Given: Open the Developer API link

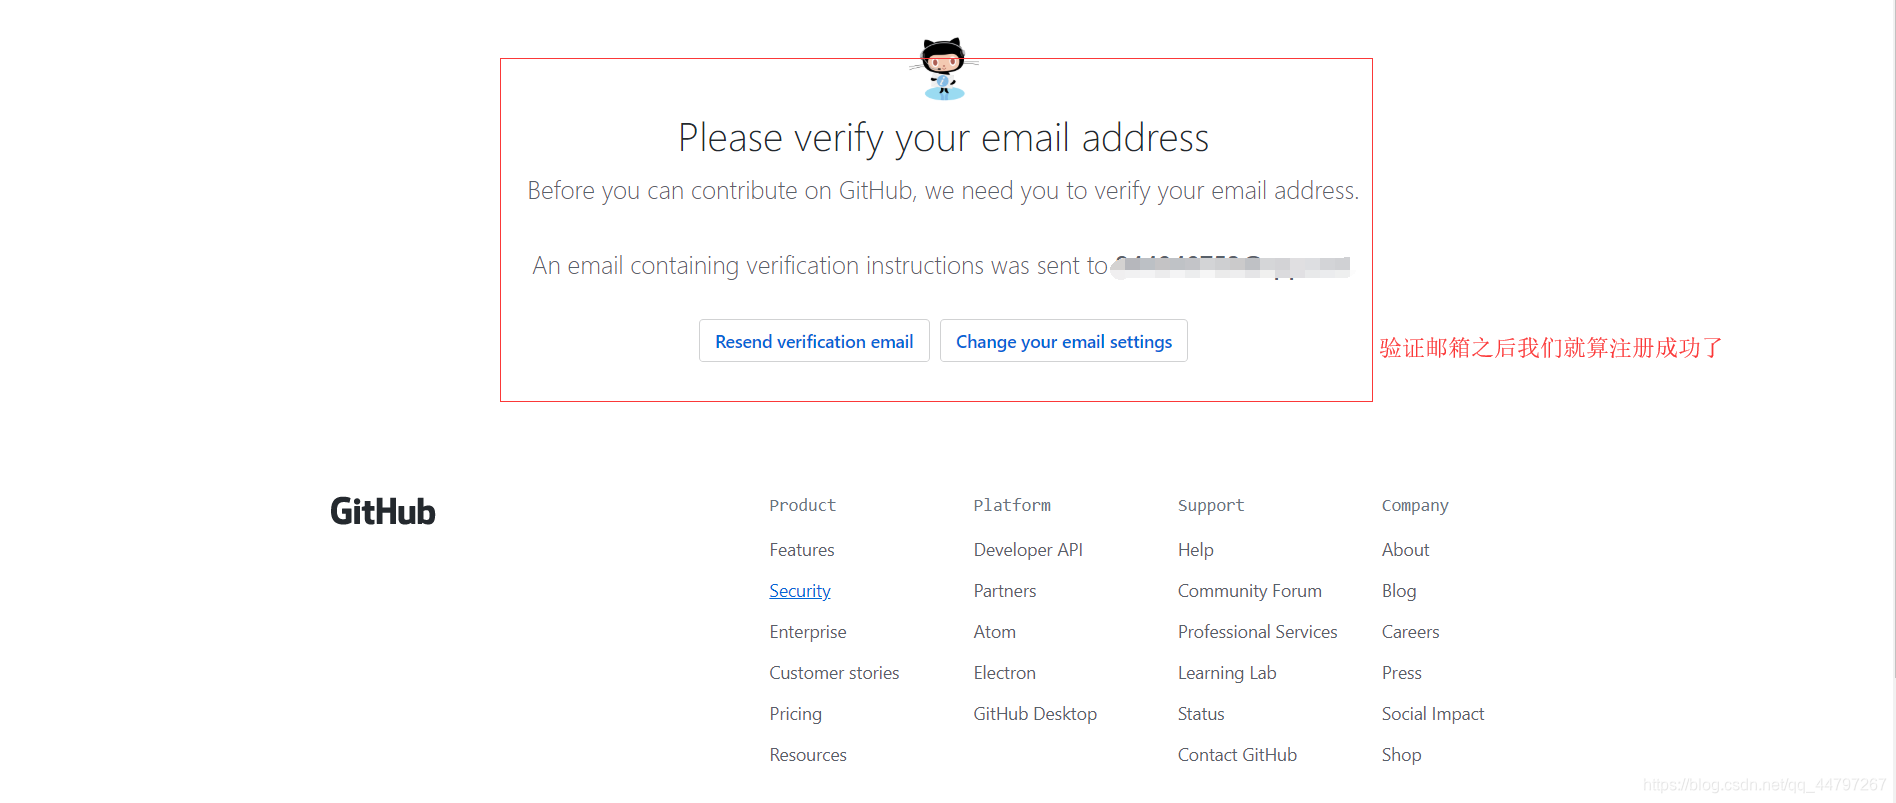Looking at the screenshot, I should pyautogui.click(x=1028, y=550).
